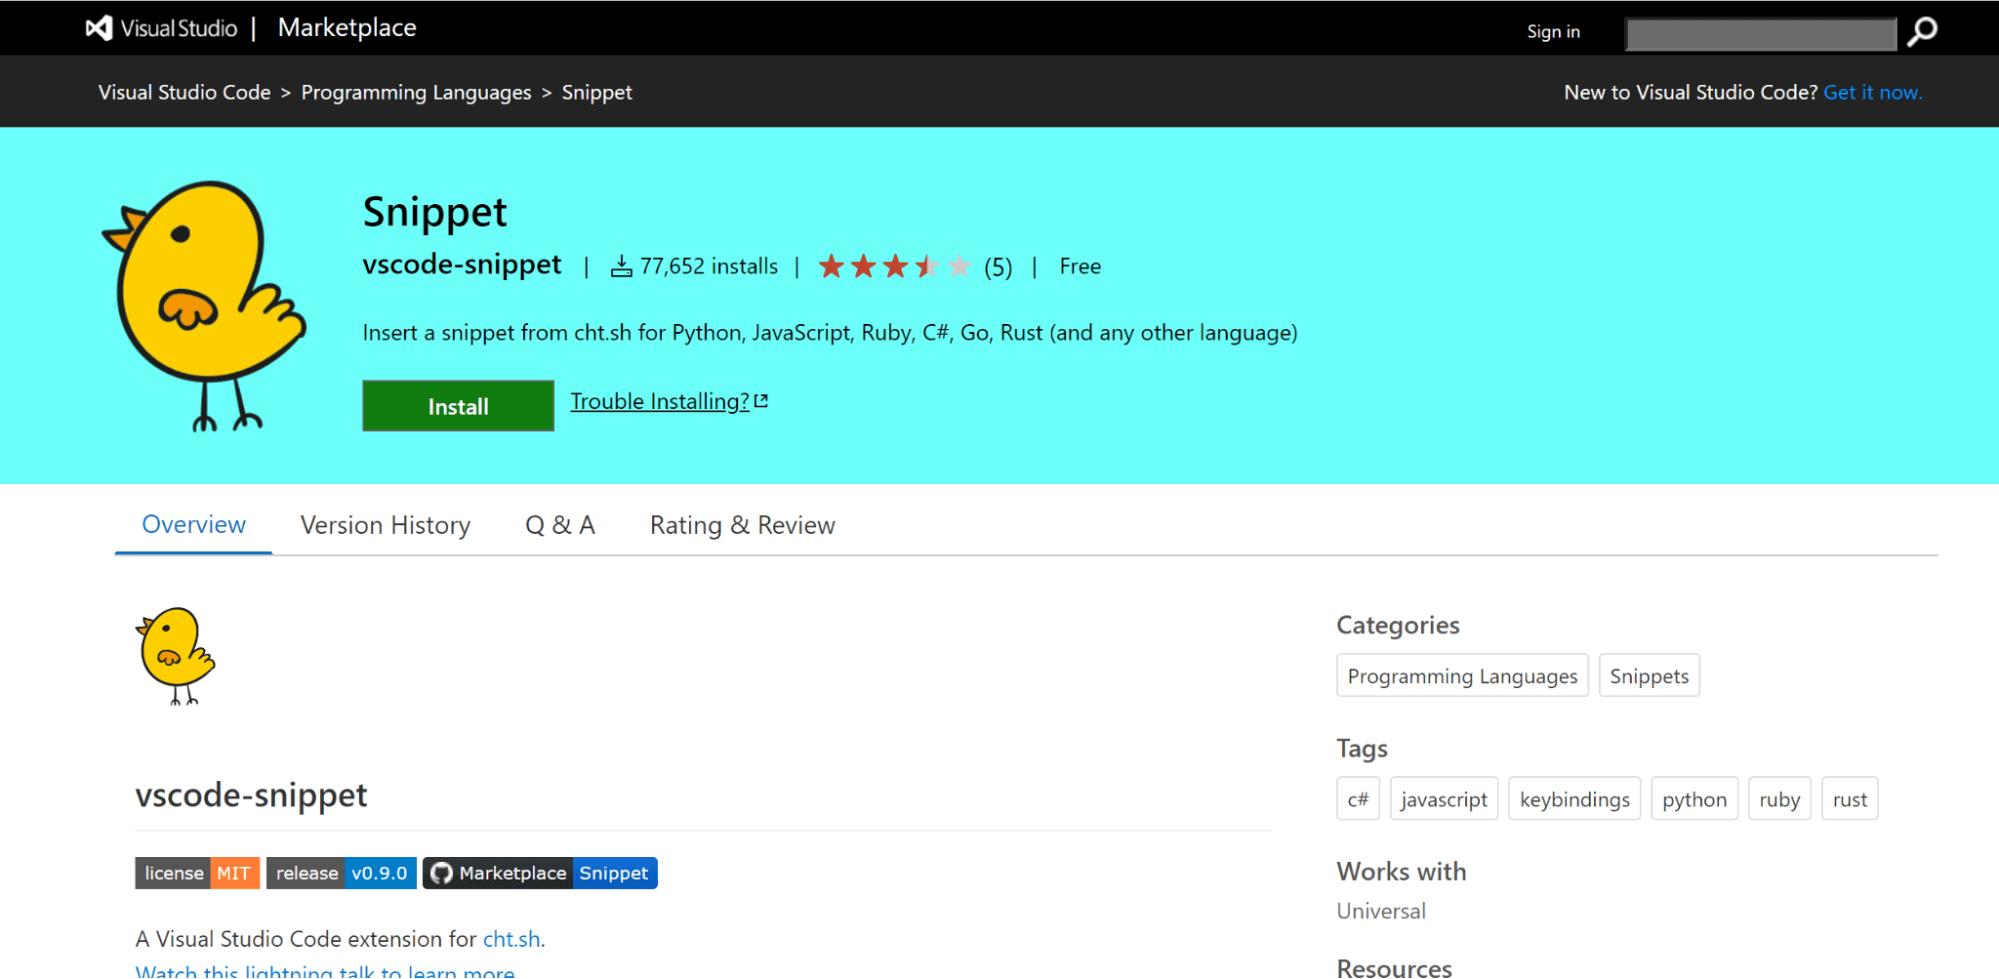
Task: Click the GitHub Marketplace Snippet badge
Action: point(540,873)
